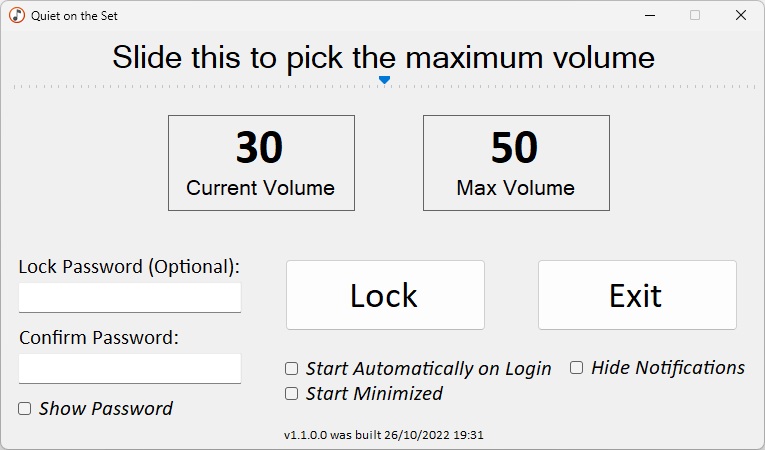Click the 'Slide this to pick' heading text
Viewport: 765px width, 450px height.
point(383,57)
